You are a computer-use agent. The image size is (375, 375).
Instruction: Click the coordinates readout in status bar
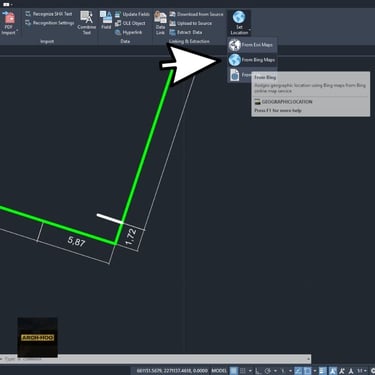tap(172, 371)
